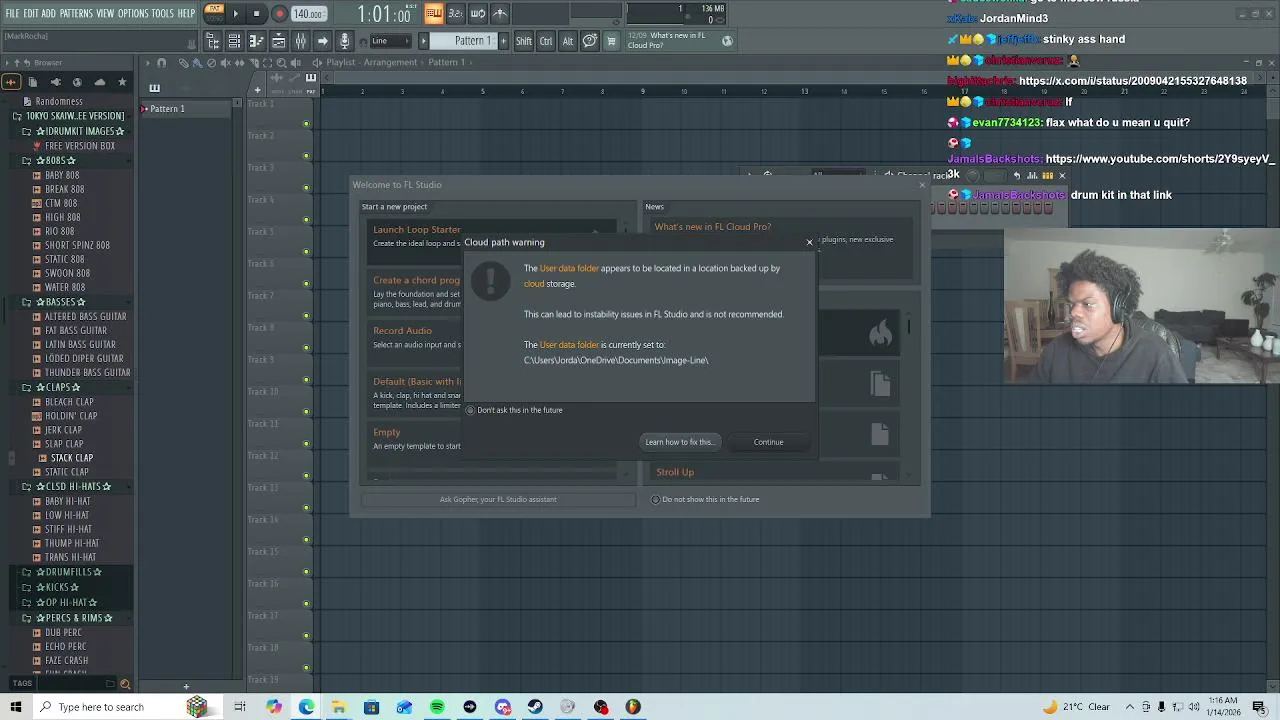This screenshot has width=1280, height=720.
Task: Click the red Record button
Action: (279, 14)
